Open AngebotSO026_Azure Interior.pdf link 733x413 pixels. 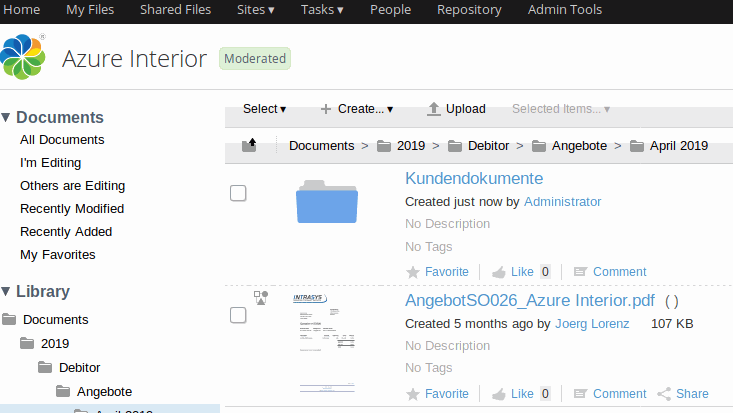(530, 300)
